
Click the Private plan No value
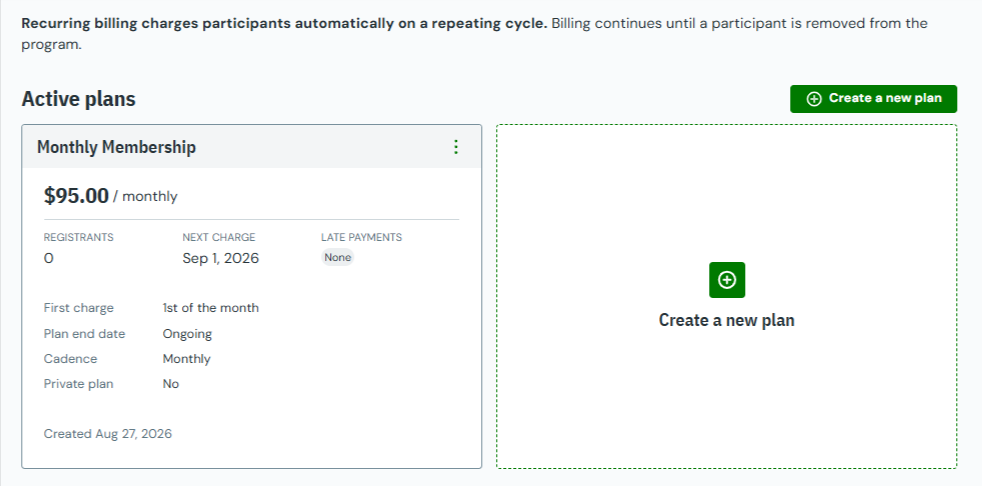171,384
